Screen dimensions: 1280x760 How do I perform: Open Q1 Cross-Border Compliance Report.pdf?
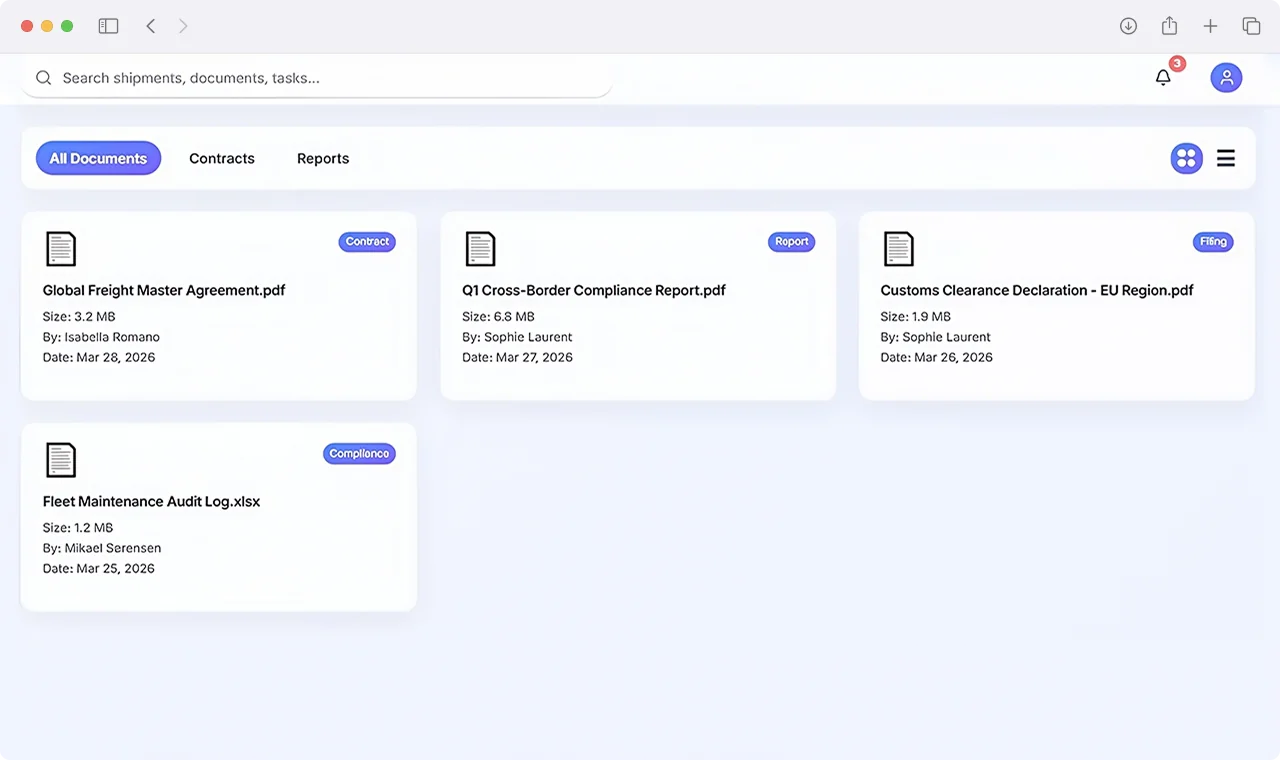594,290
